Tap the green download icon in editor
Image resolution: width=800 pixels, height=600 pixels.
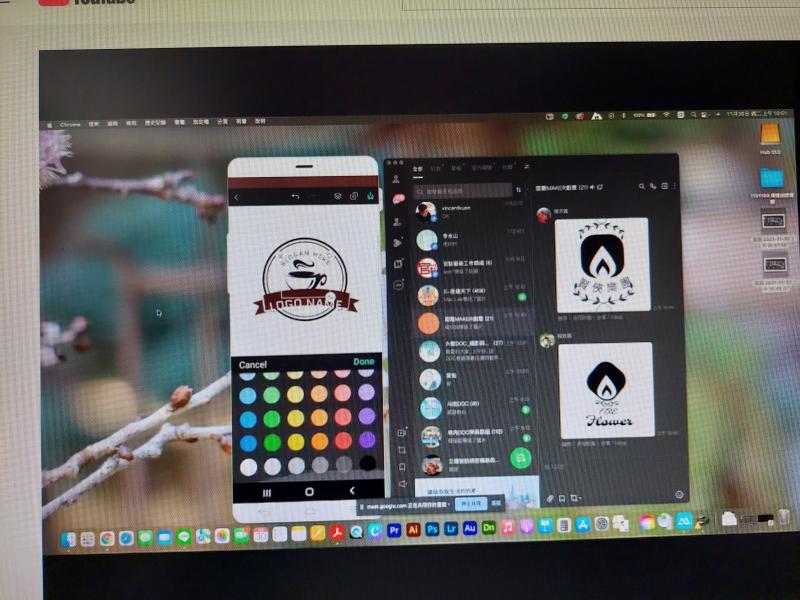pos(371,196)
